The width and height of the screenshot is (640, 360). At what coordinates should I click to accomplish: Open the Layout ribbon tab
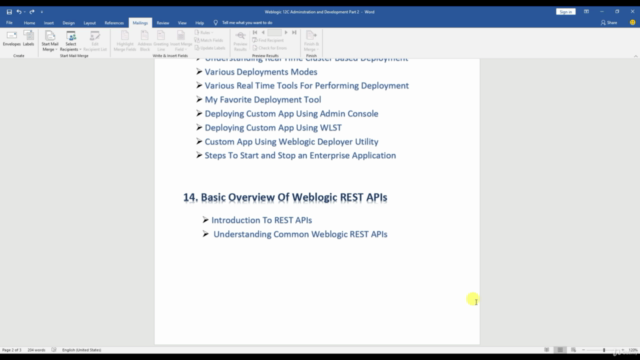point(89,23)
